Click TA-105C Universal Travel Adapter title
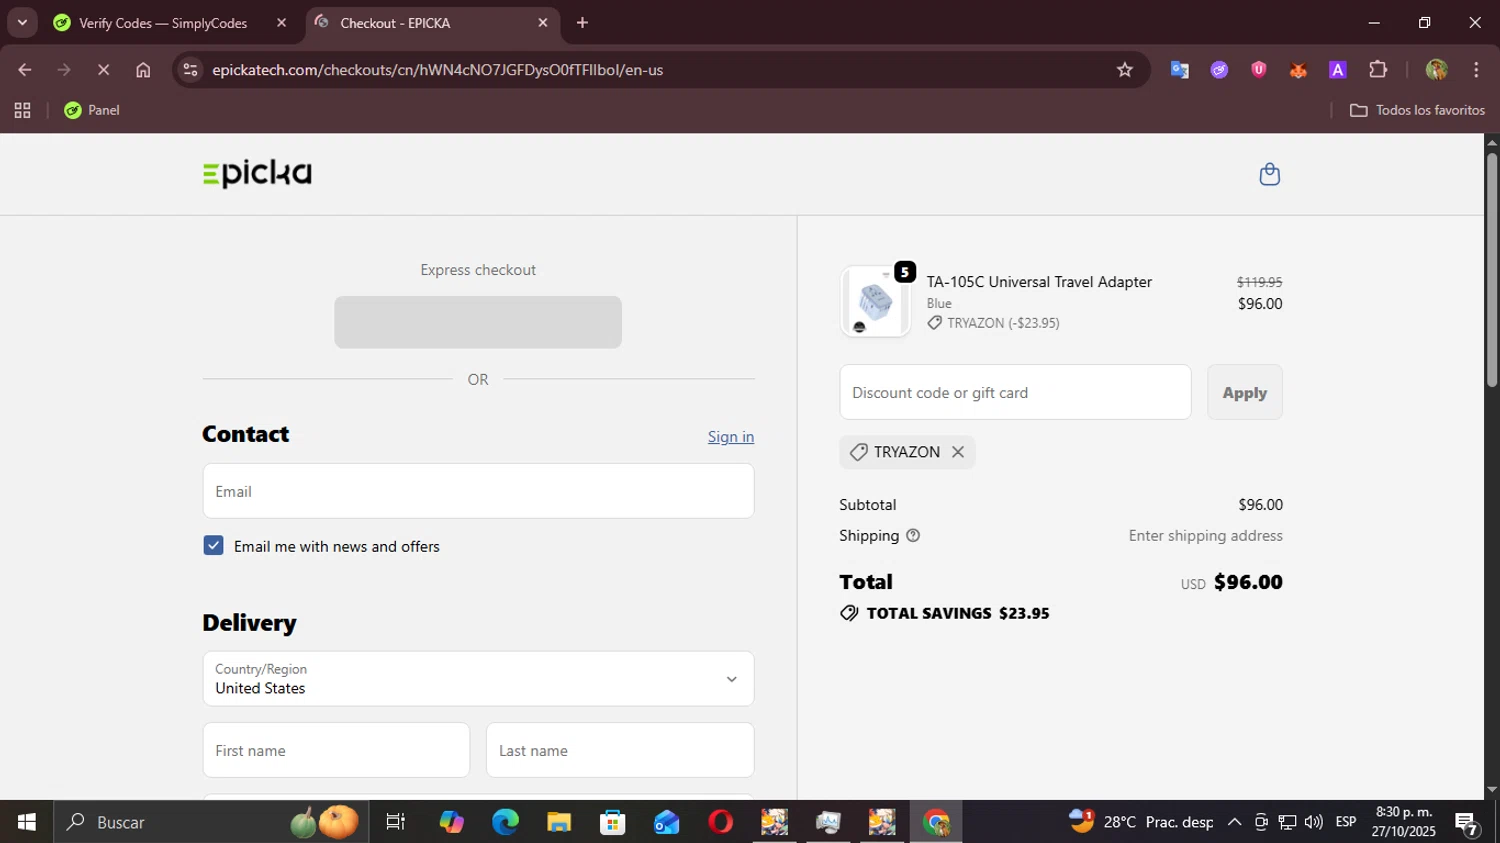The height and width of the screenshot is (843, 1500). (x=1039, y=282)
